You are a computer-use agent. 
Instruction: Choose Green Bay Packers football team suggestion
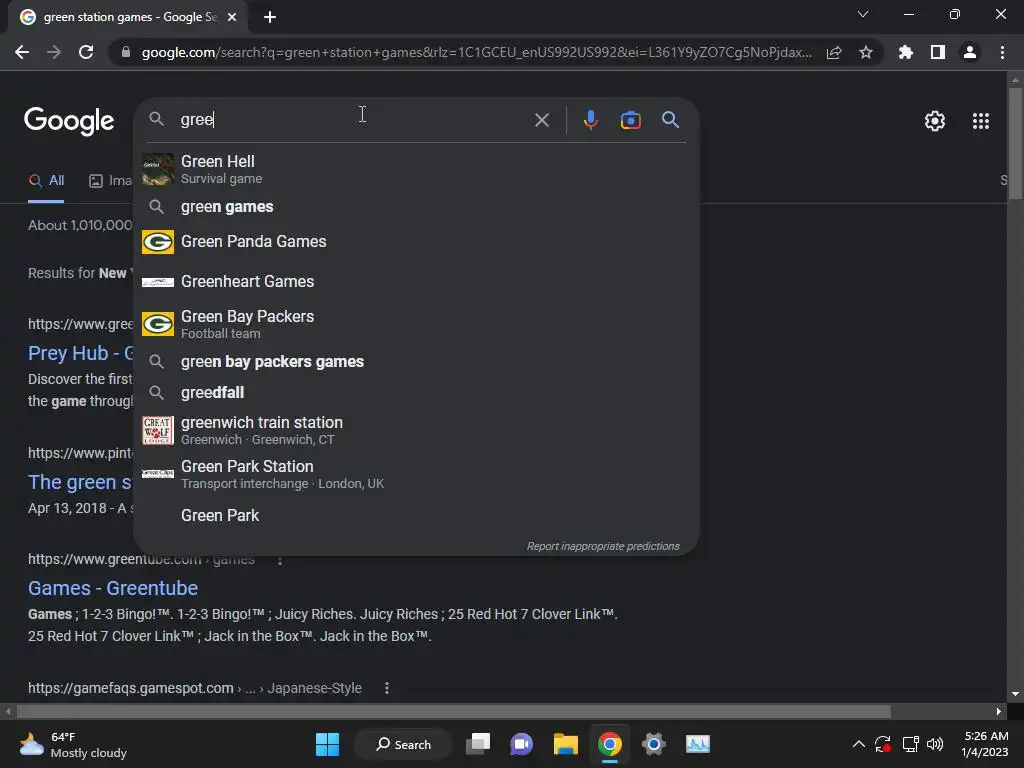417,324
